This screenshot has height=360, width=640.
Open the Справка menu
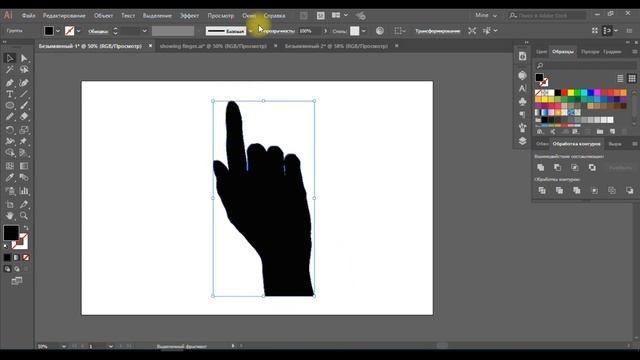click(x=274, y=16)
